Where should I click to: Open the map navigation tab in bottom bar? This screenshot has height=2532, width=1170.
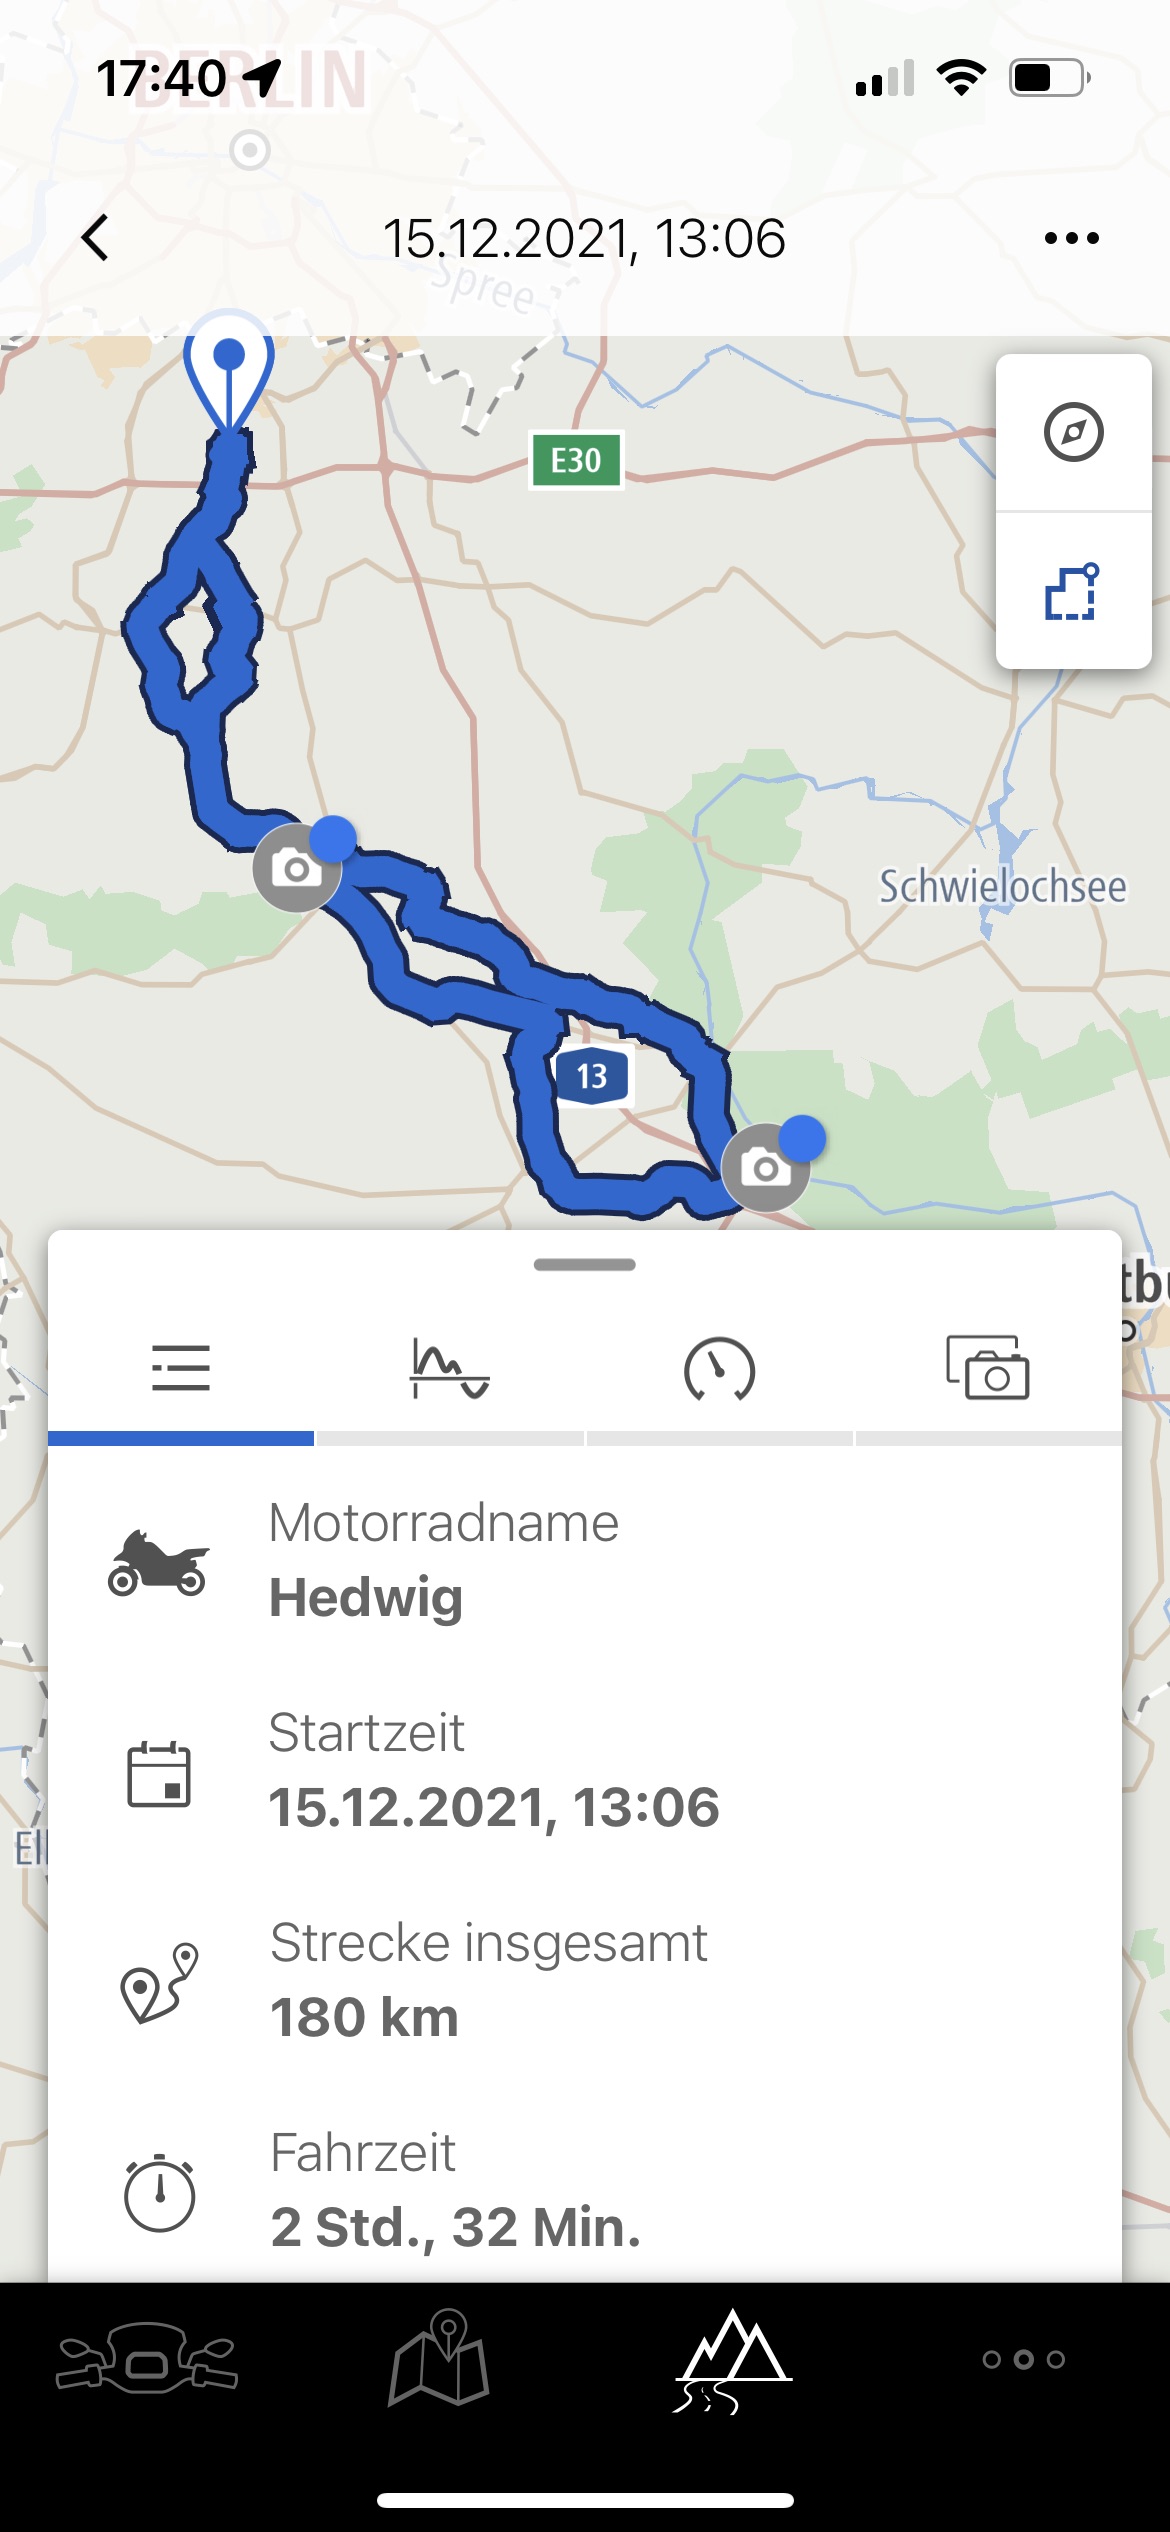[x=439, y=2358]
